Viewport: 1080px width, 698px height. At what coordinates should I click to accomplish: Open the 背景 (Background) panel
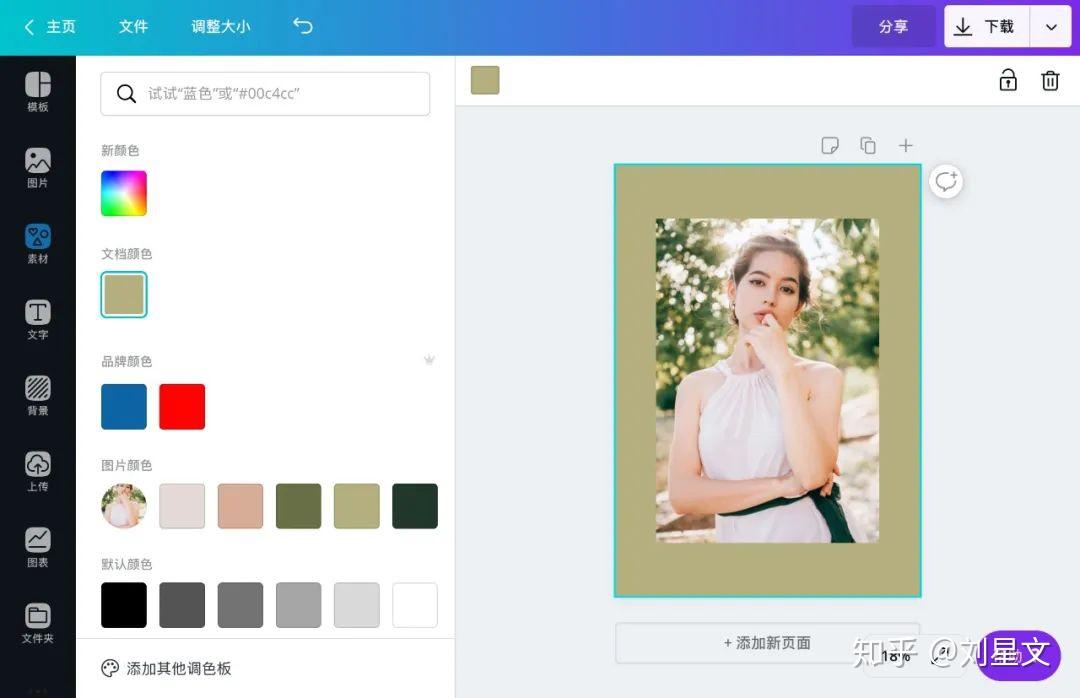(37, 394)
